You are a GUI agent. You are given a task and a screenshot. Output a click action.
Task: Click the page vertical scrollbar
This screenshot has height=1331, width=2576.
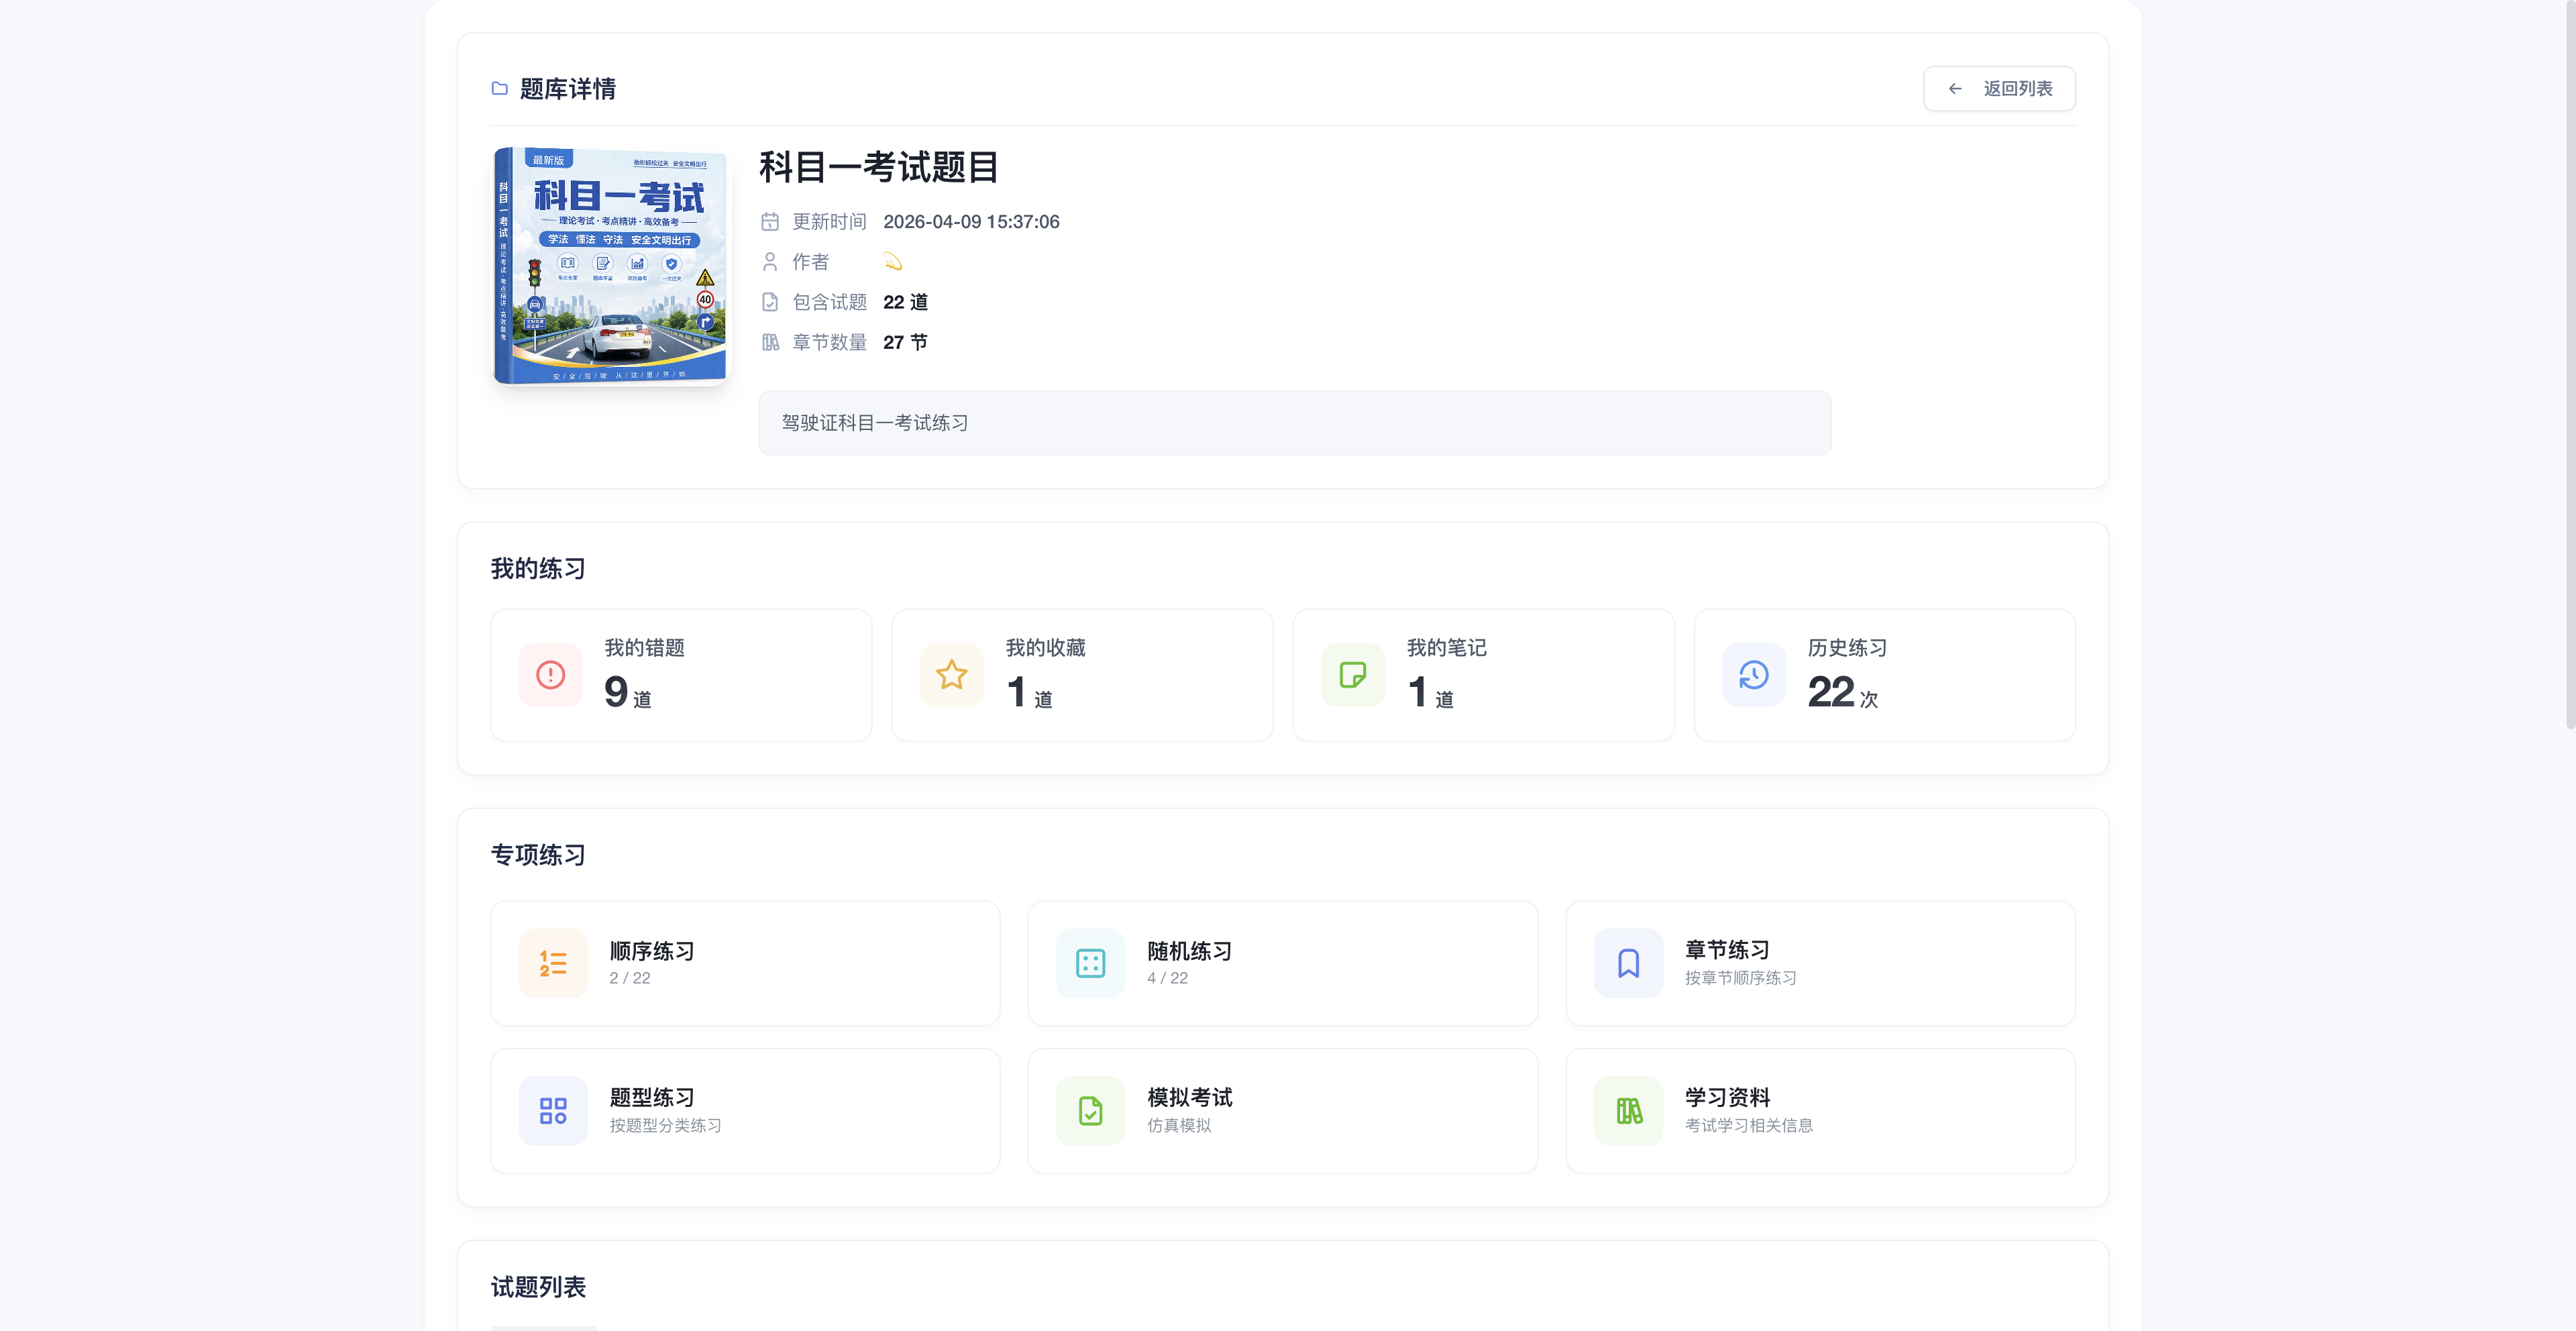2570,365
